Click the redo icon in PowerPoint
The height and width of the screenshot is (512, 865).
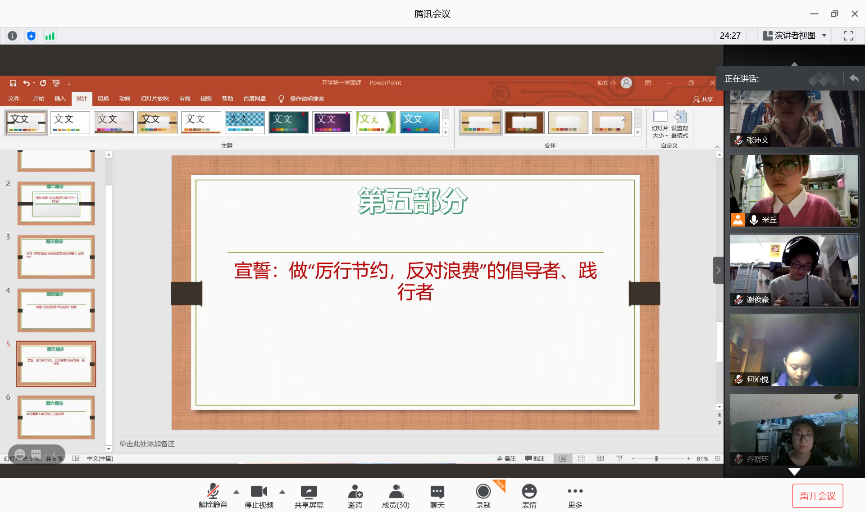42,83
